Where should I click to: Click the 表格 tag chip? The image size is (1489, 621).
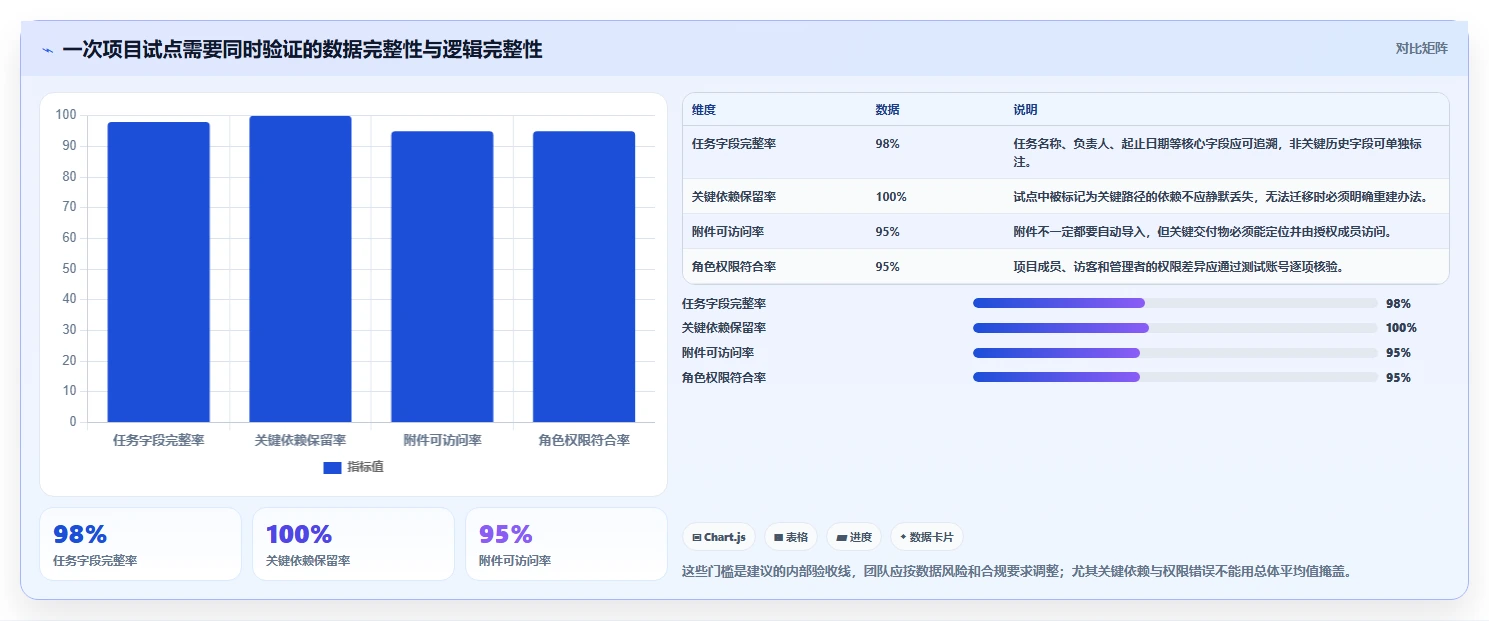tap(791, 537)
